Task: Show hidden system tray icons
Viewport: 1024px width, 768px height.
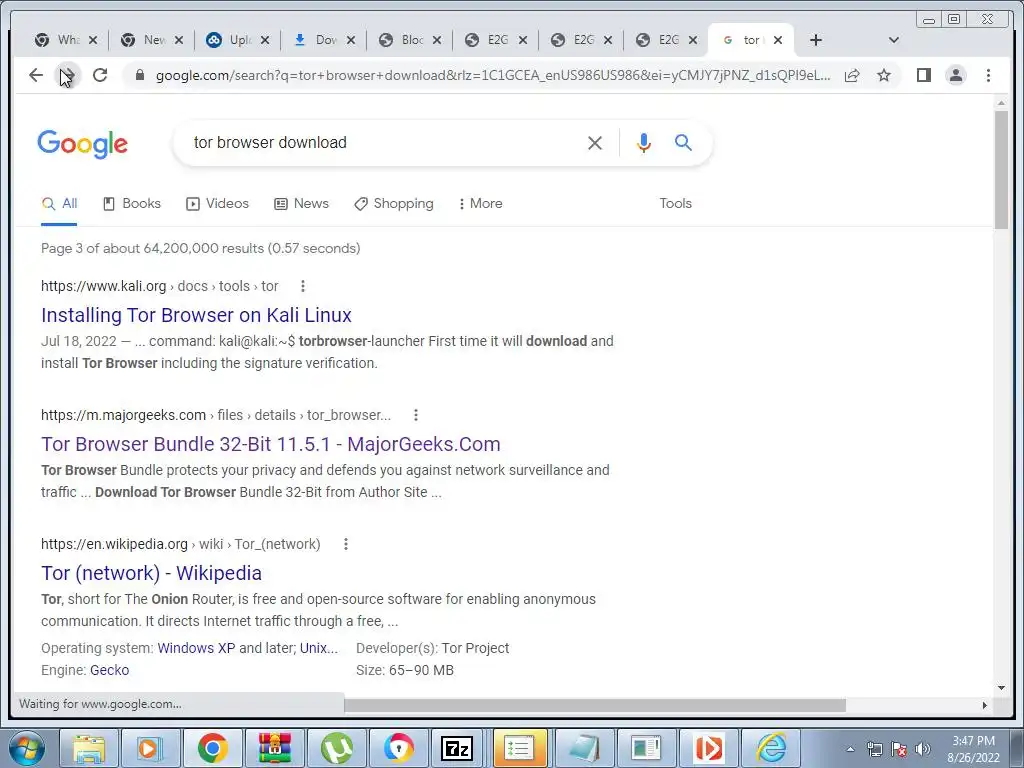Action: coord(850,749)
